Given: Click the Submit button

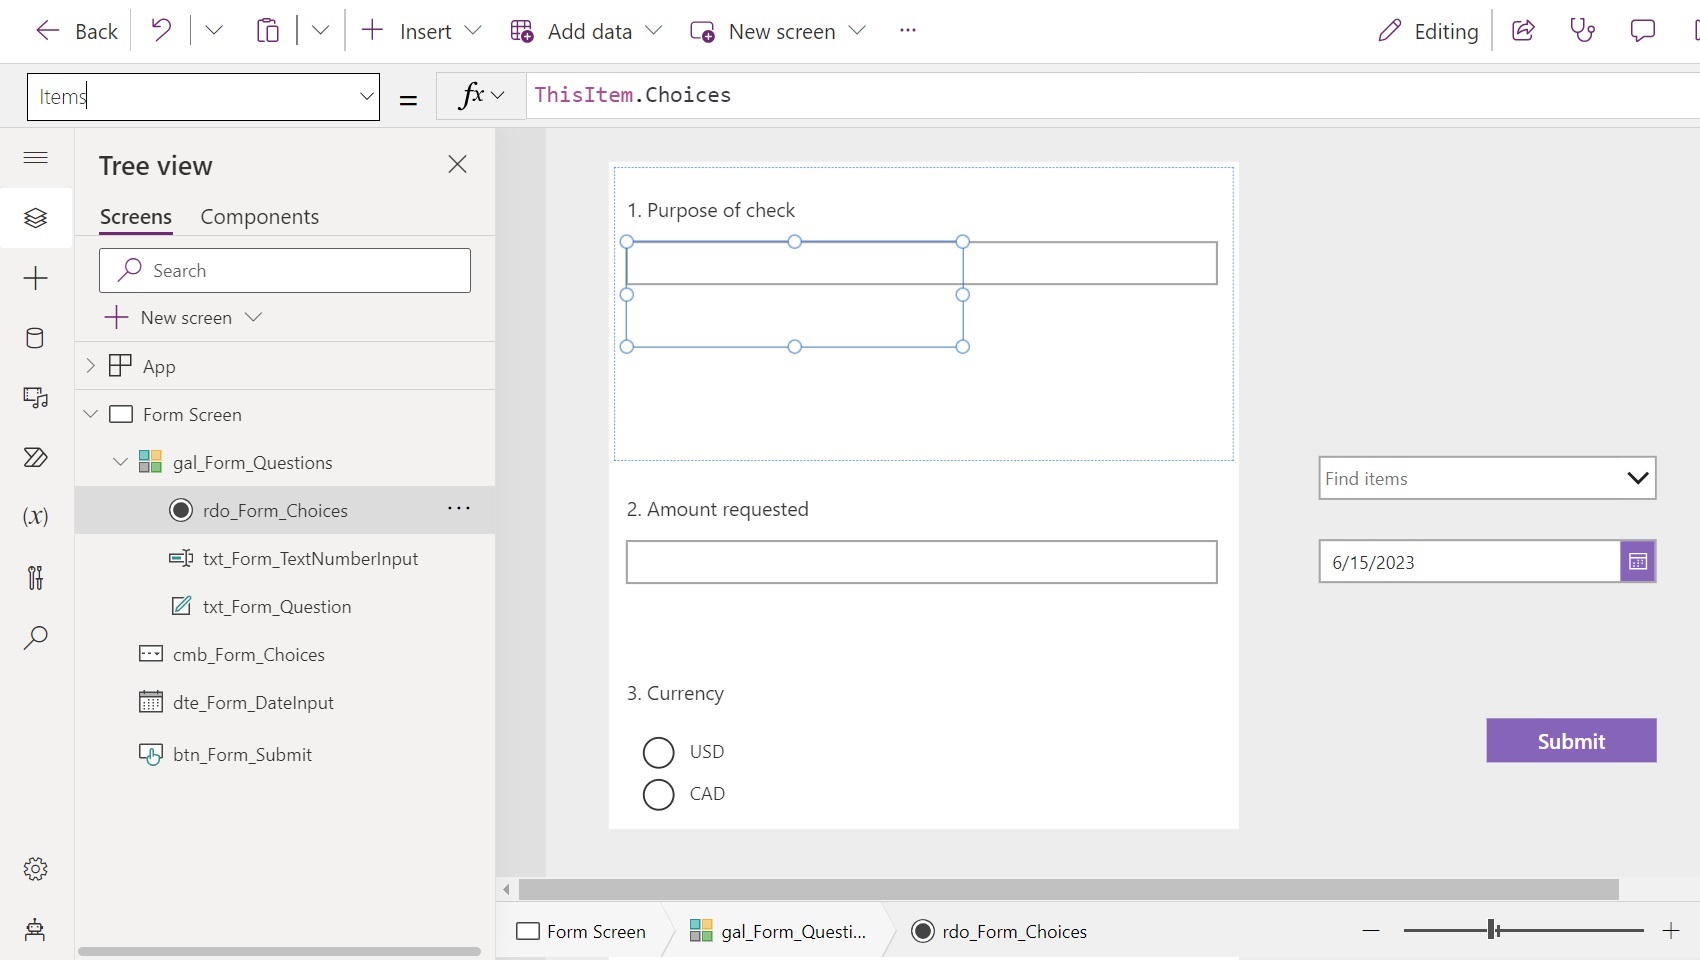Looking at the screenshot, I should pos(1570,741).
